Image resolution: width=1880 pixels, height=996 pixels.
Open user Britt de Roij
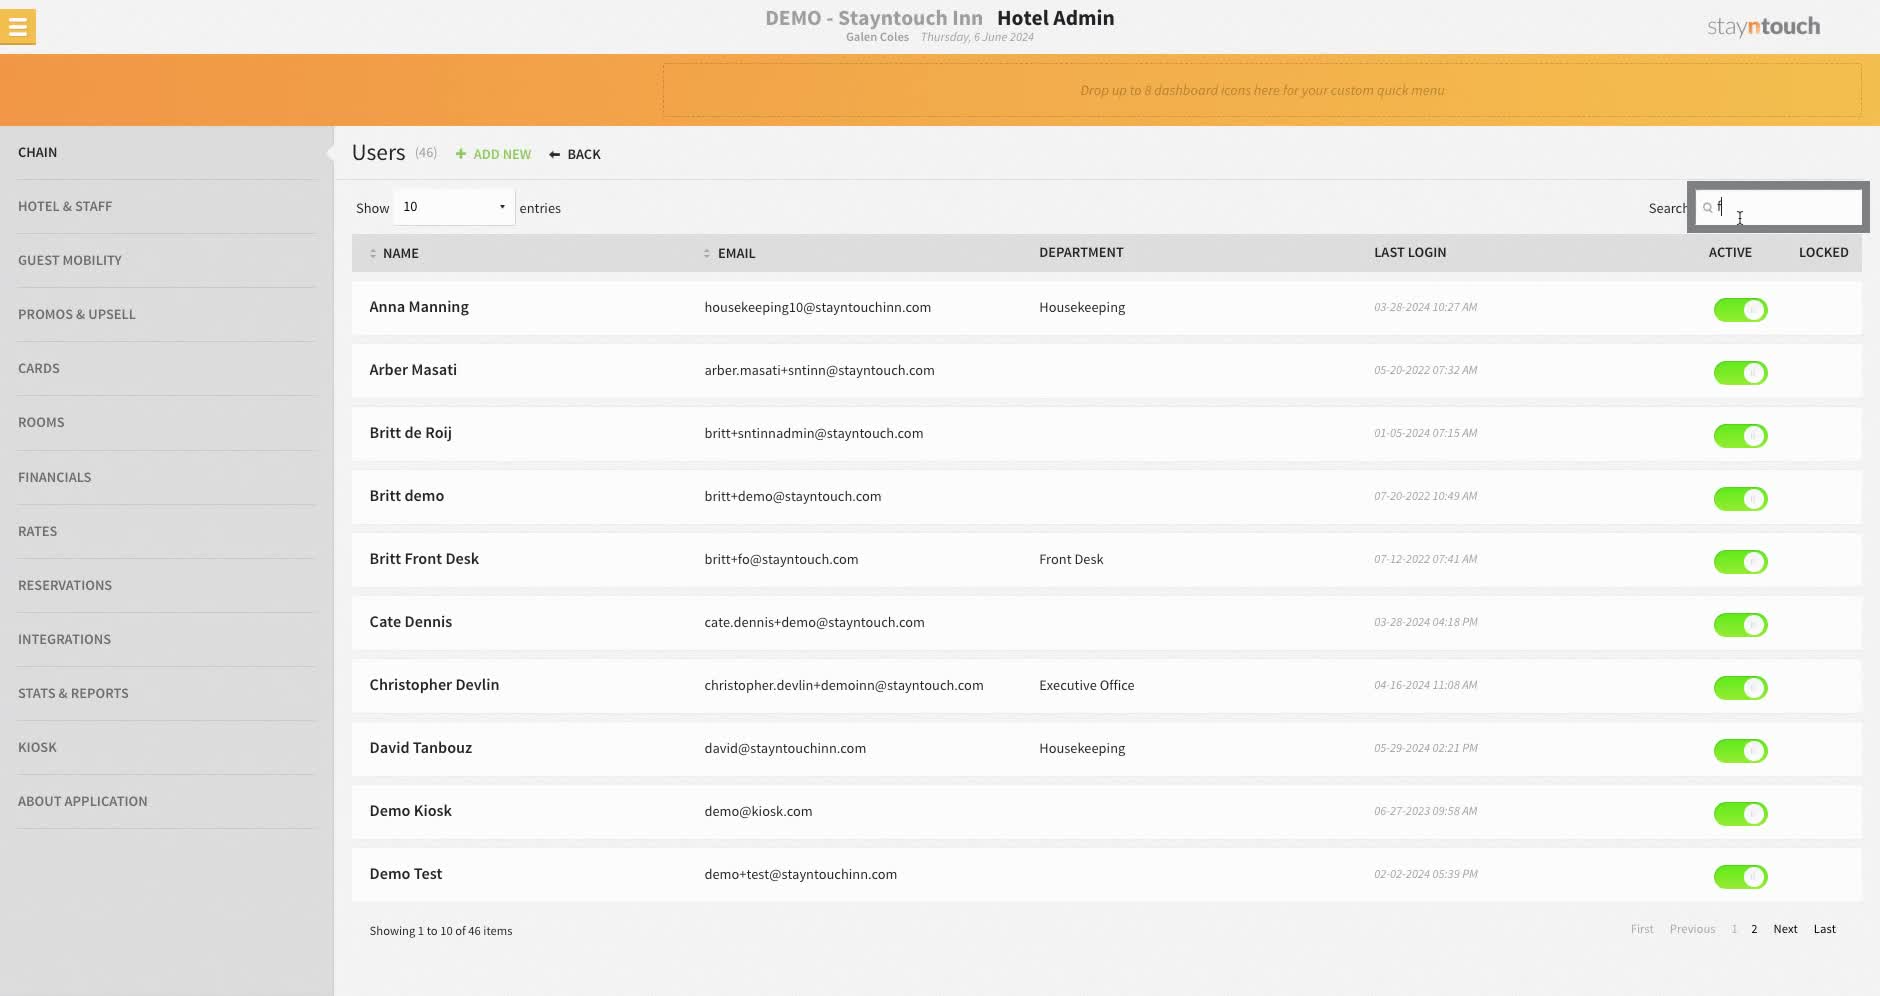410,433
